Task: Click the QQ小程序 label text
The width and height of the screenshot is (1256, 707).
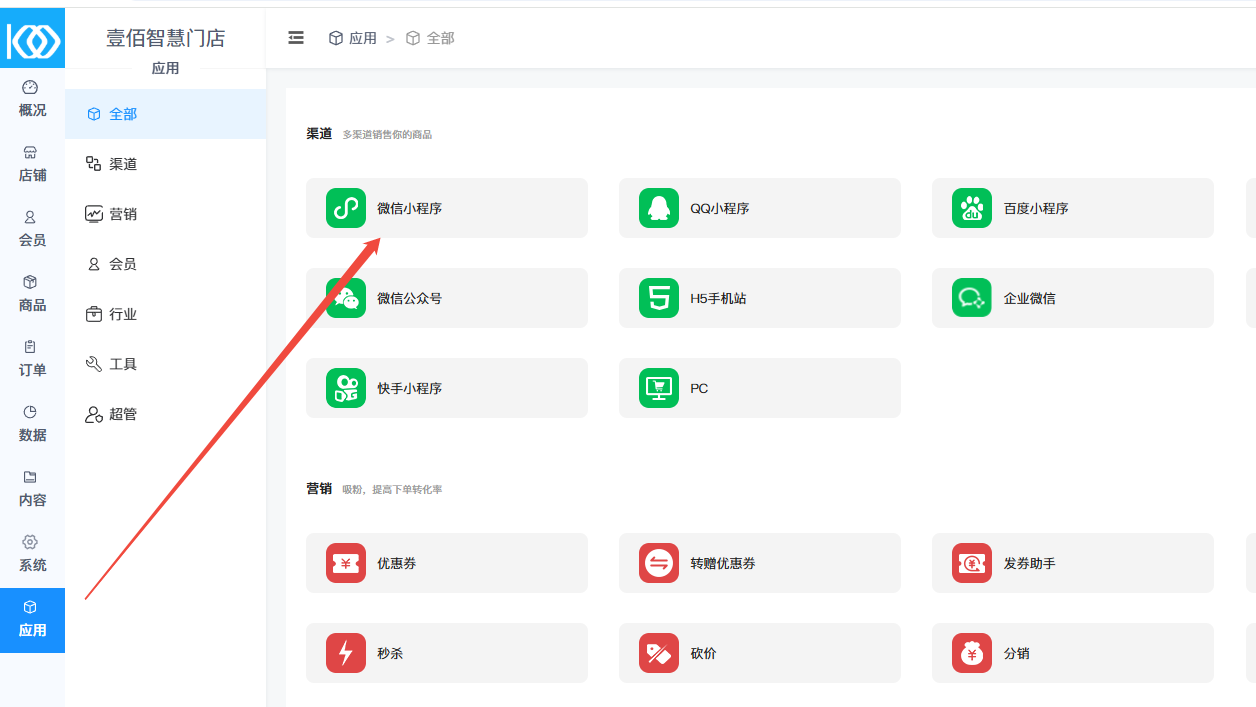Action: (x=720, y=209)
